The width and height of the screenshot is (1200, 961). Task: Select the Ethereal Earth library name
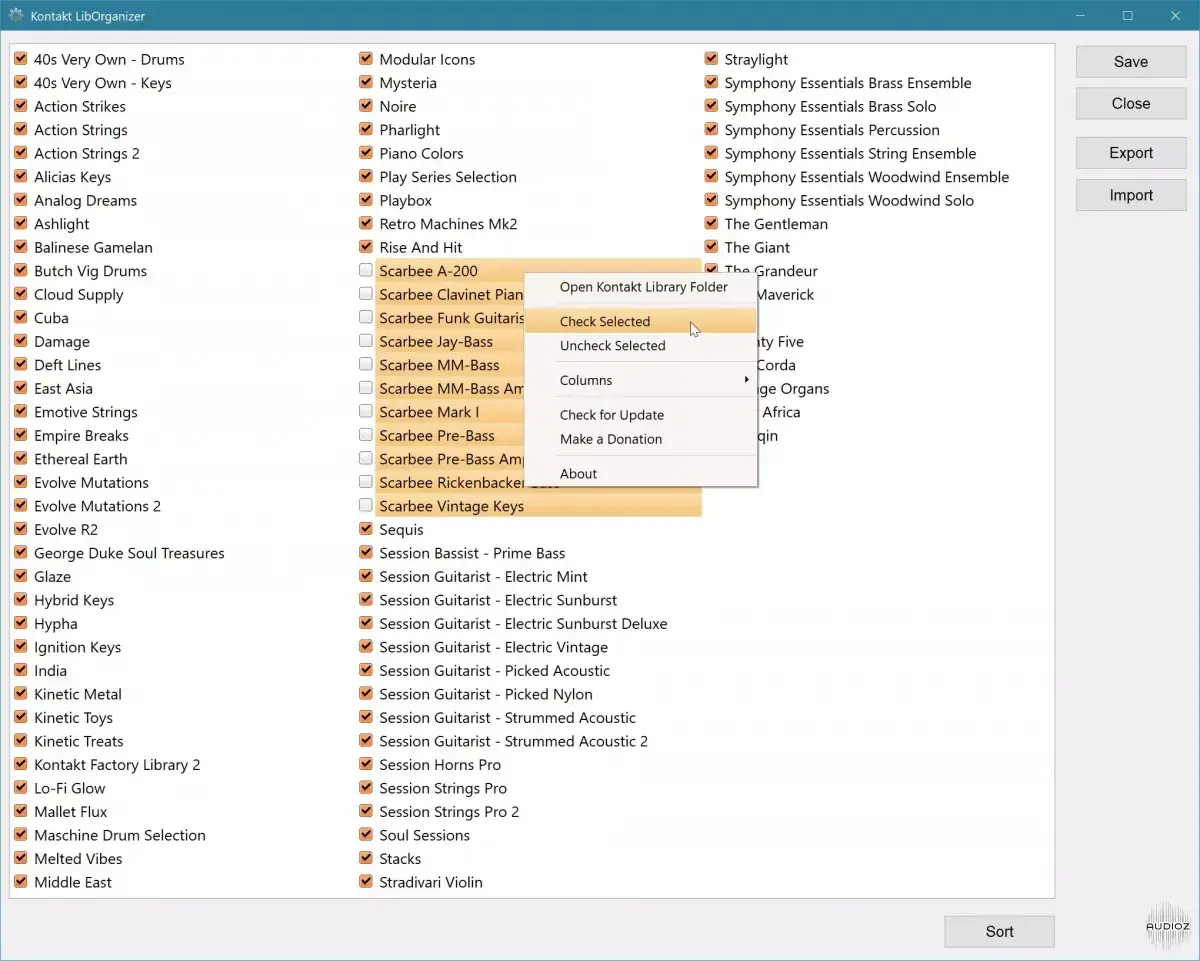(x=80, y=459)
